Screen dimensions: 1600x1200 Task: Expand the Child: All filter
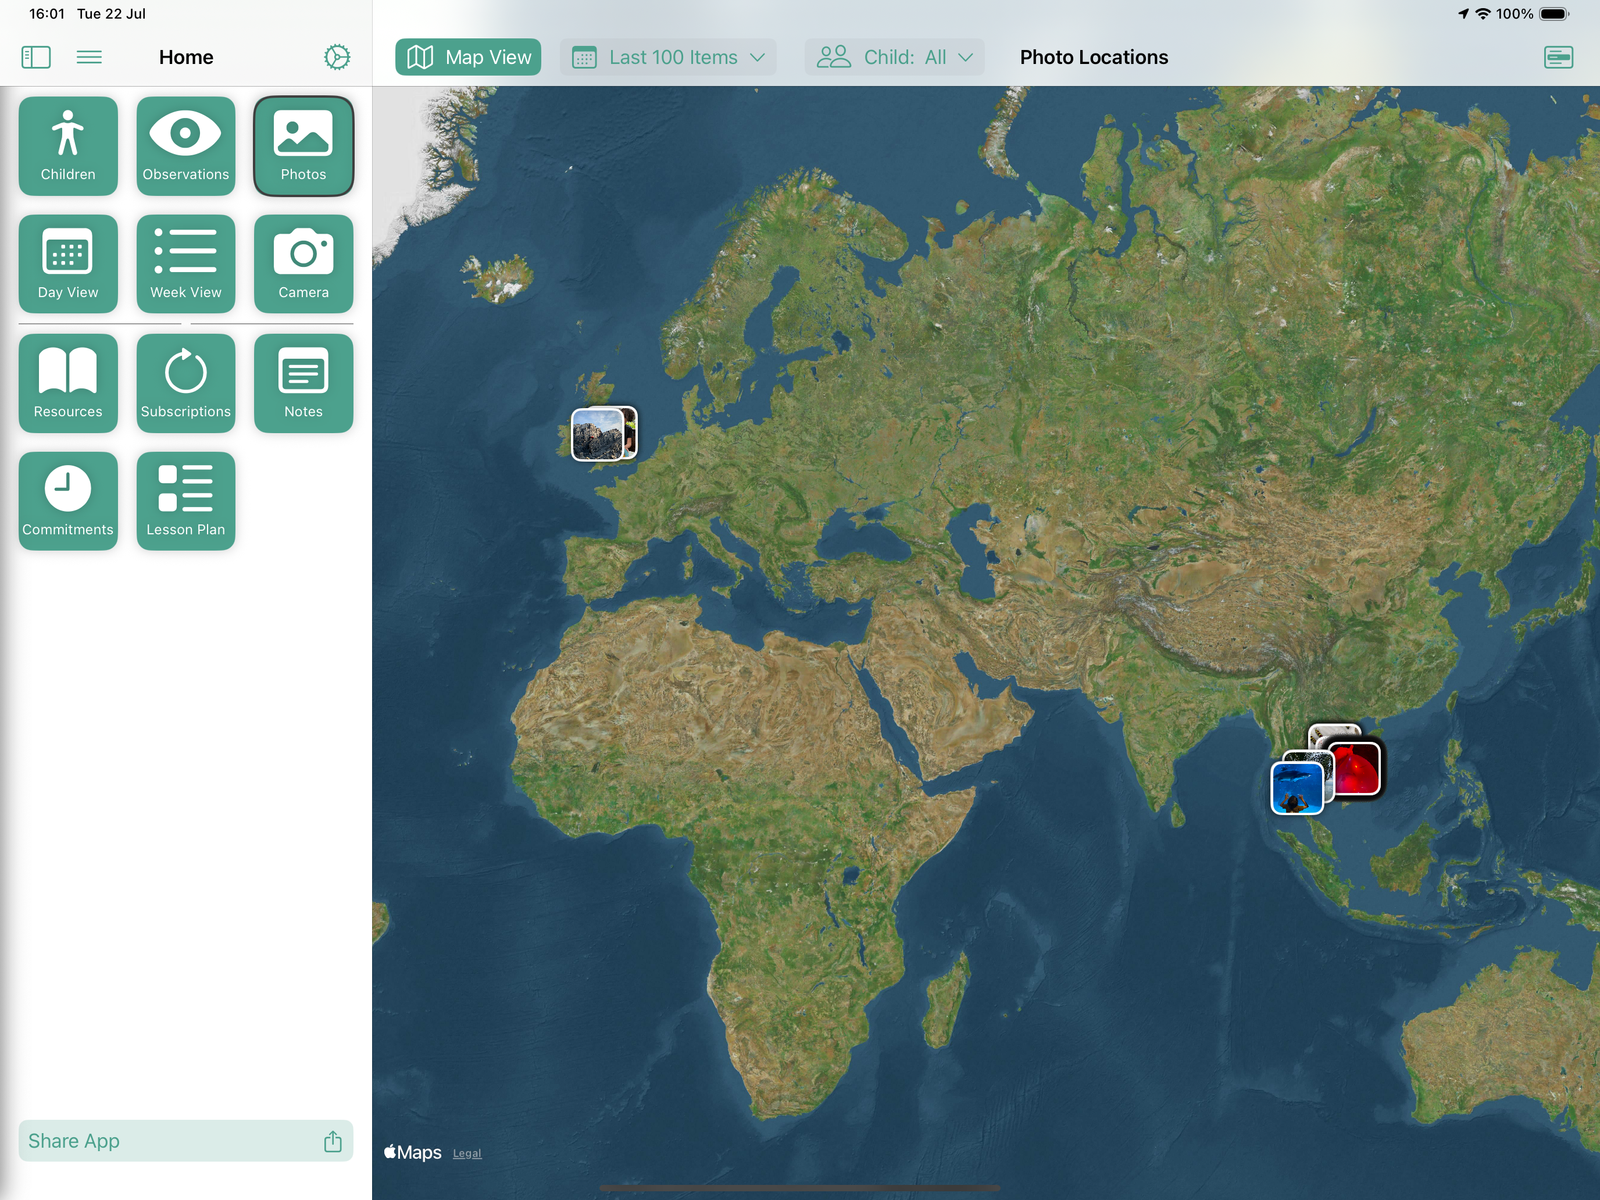pyautogui.click(x=894, y=57)
